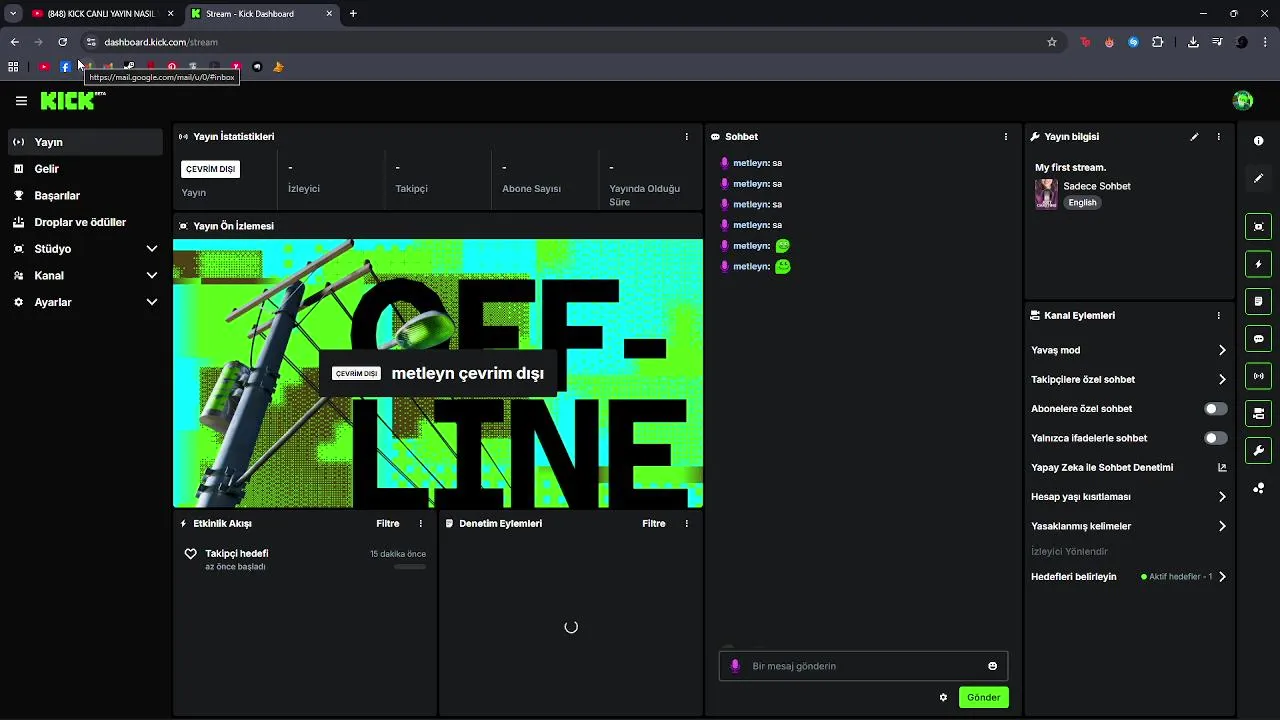This screenshot has width=1280, height=720.
Task: Toggle the lightning activity feed icon in right rail
Action: [1258, 264]
